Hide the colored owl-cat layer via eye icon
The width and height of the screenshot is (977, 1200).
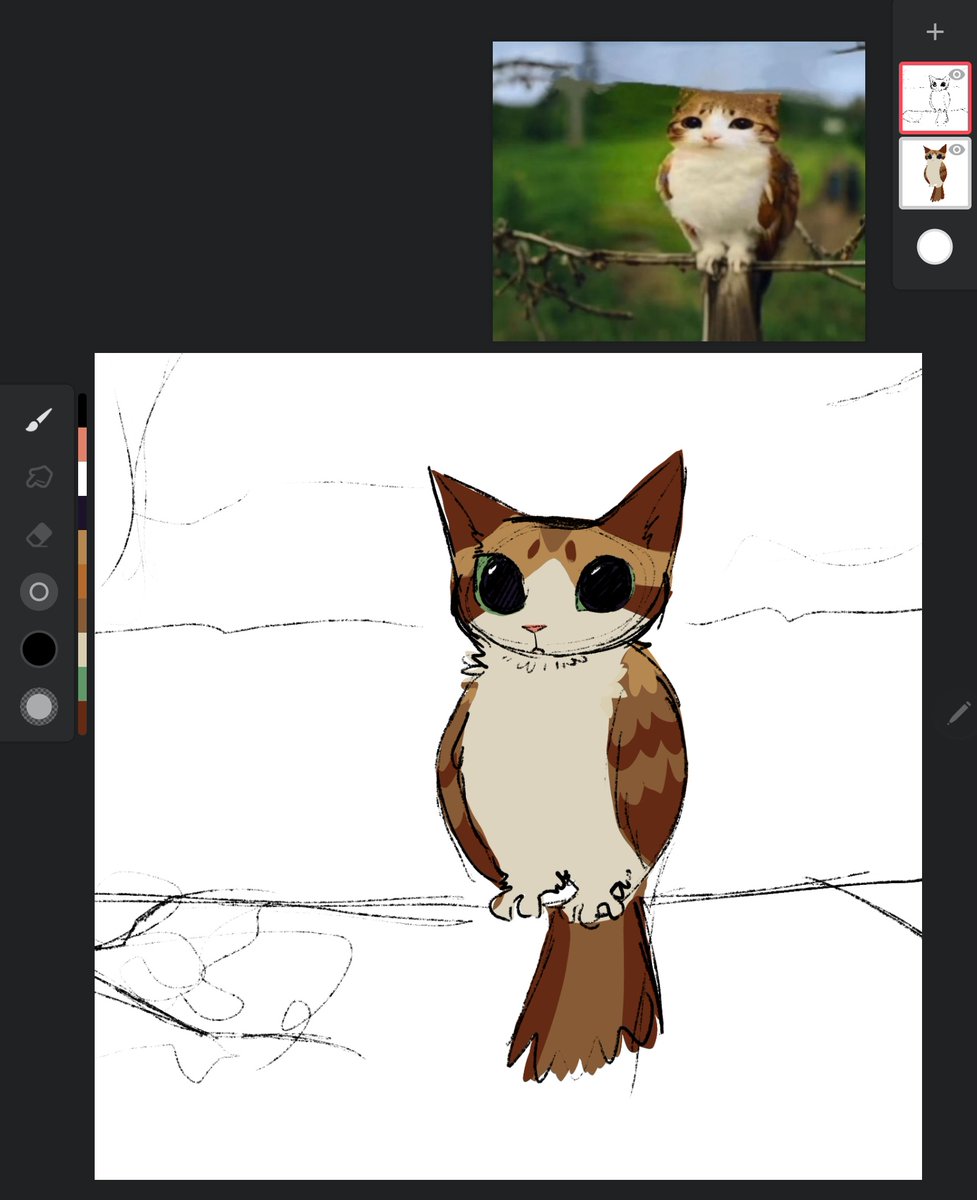pos(957,150)
